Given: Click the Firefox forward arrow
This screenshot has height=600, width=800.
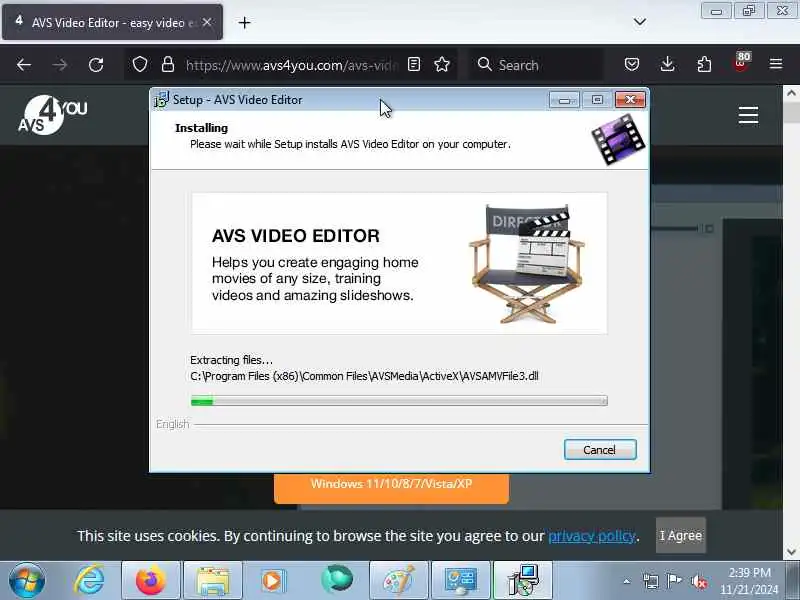Looking at the screenshot, I should click(x=60, y=65).
